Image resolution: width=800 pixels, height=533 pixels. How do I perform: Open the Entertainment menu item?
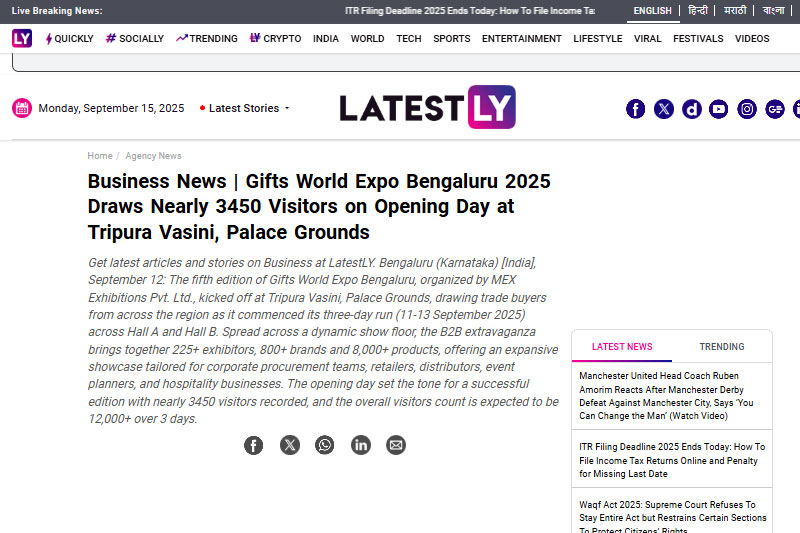click(521, 39)
